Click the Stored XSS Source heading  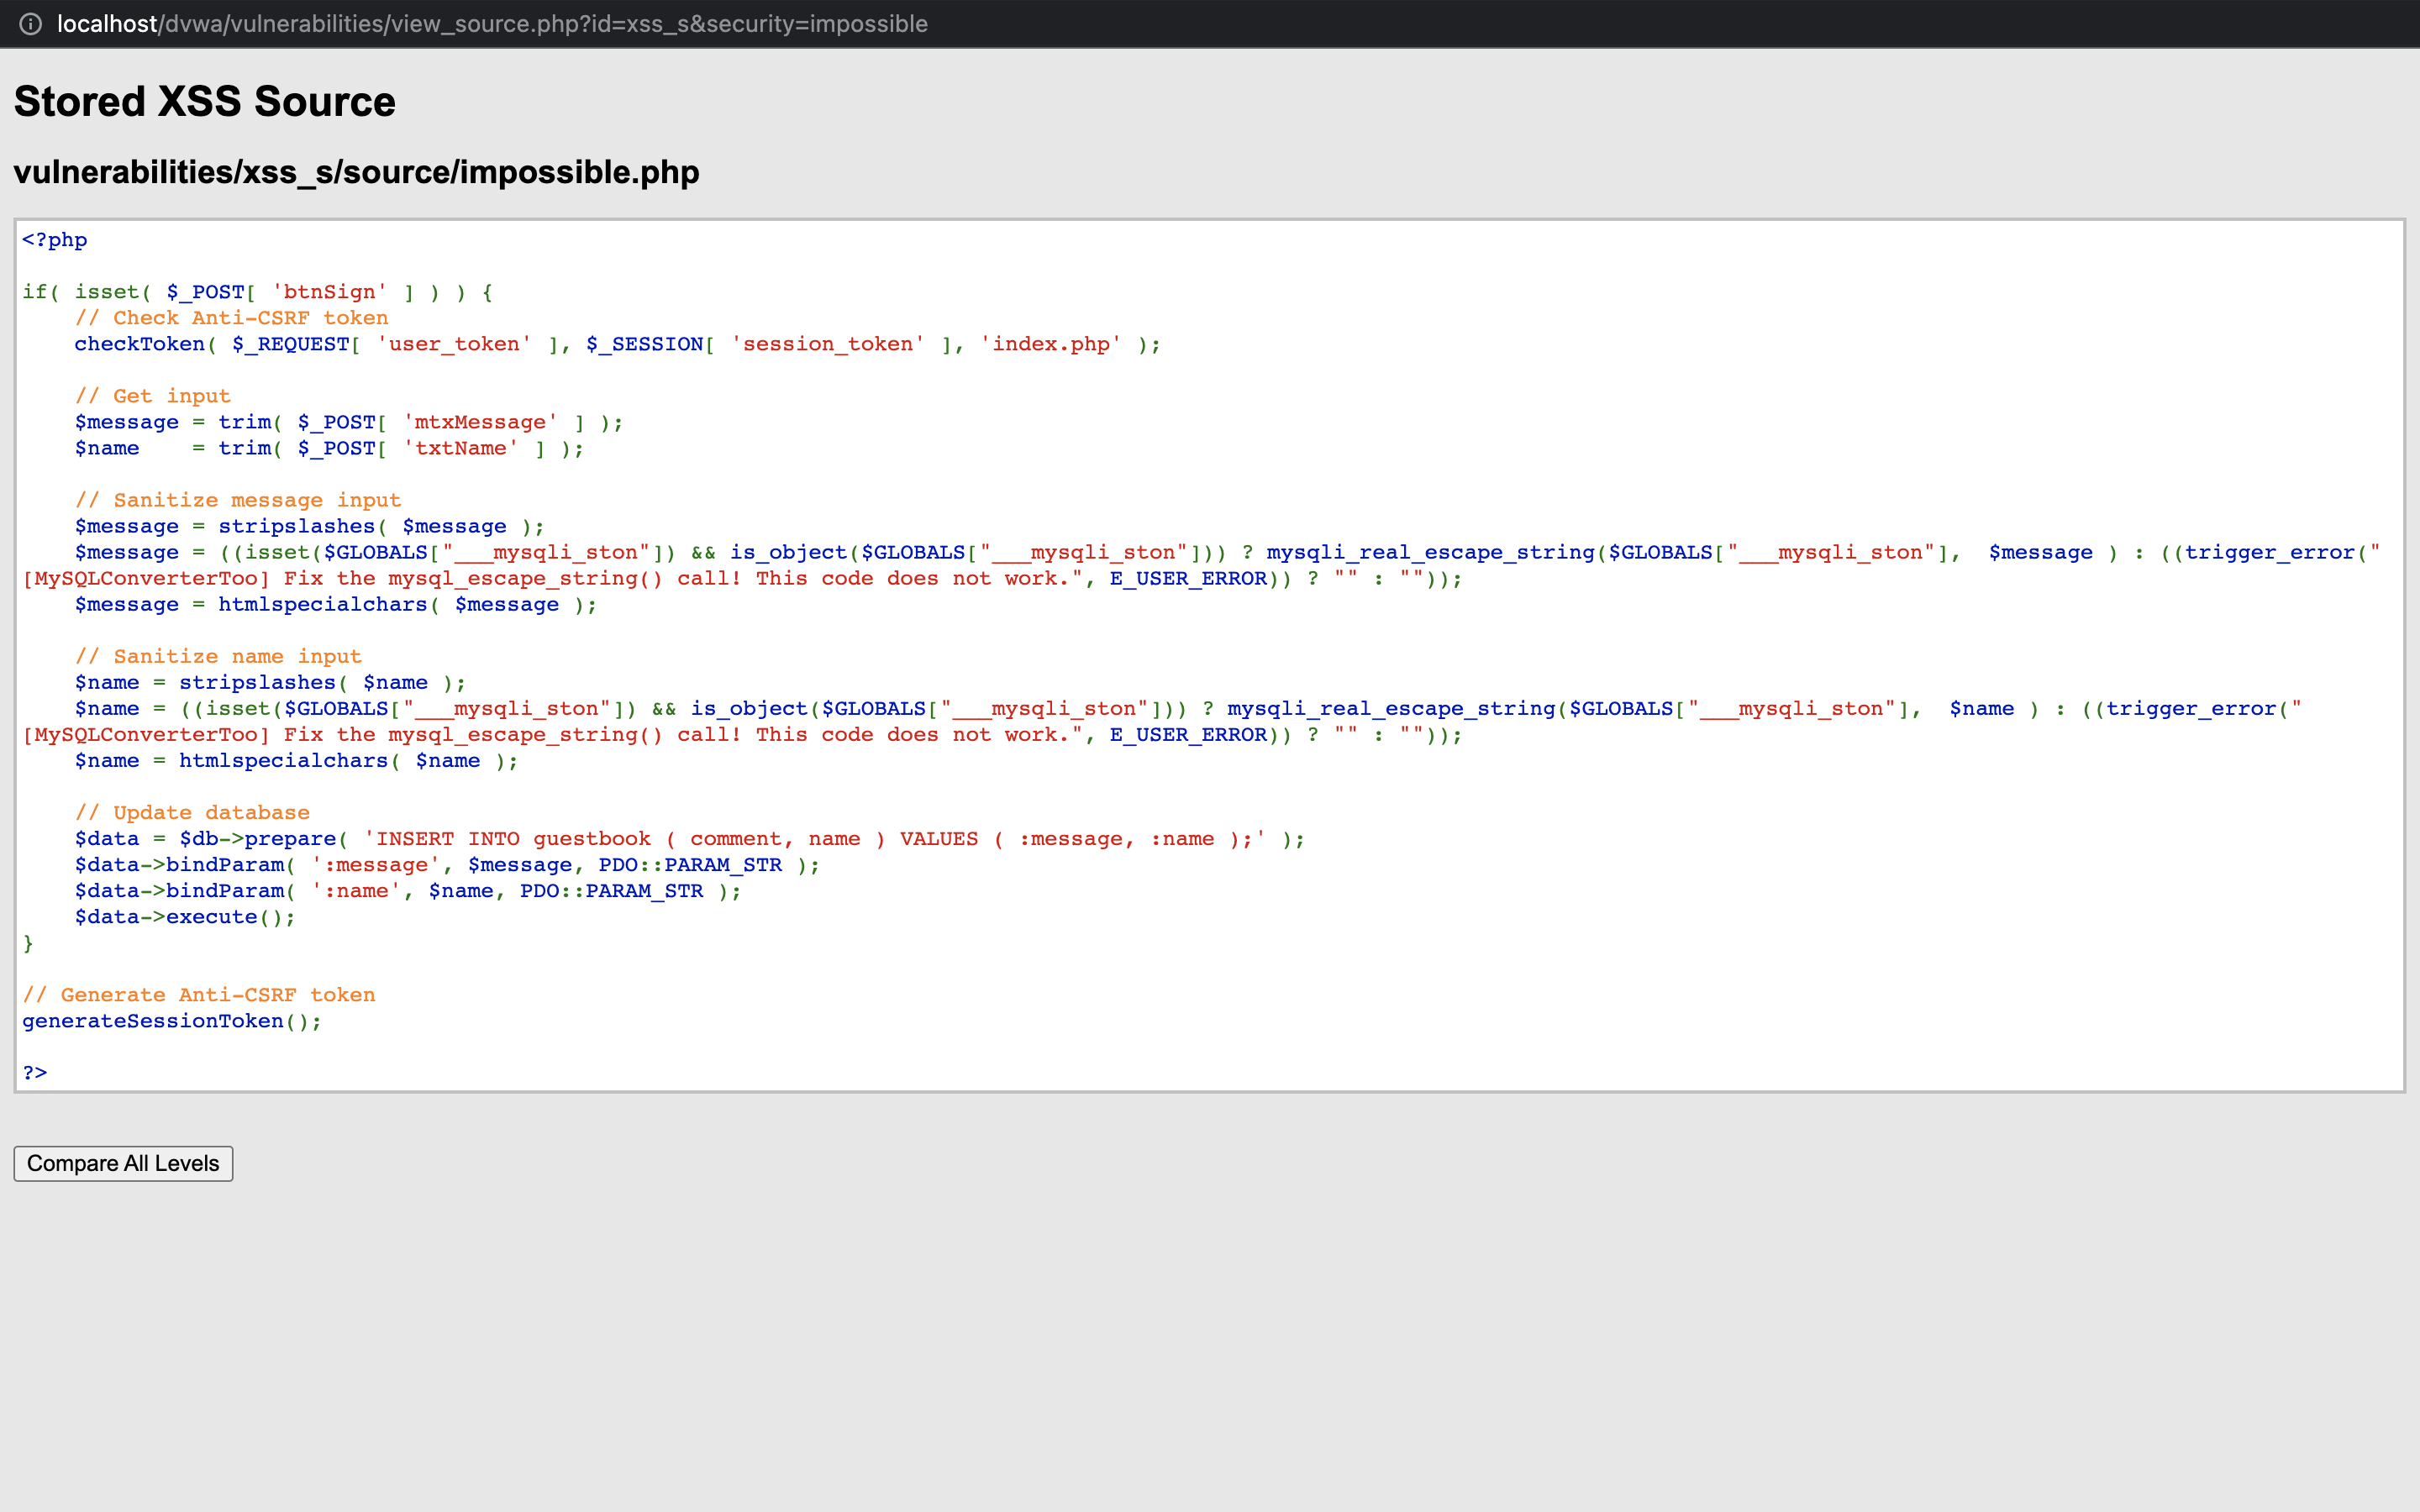pyautogui.click(x=205, y=102)
